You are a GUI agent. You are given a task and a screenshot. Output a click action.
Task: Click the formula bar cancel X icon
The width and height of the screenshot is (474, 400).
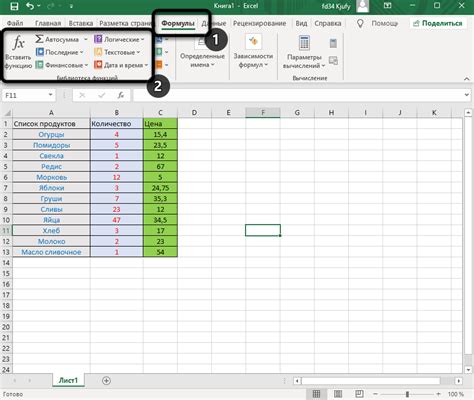82,96
